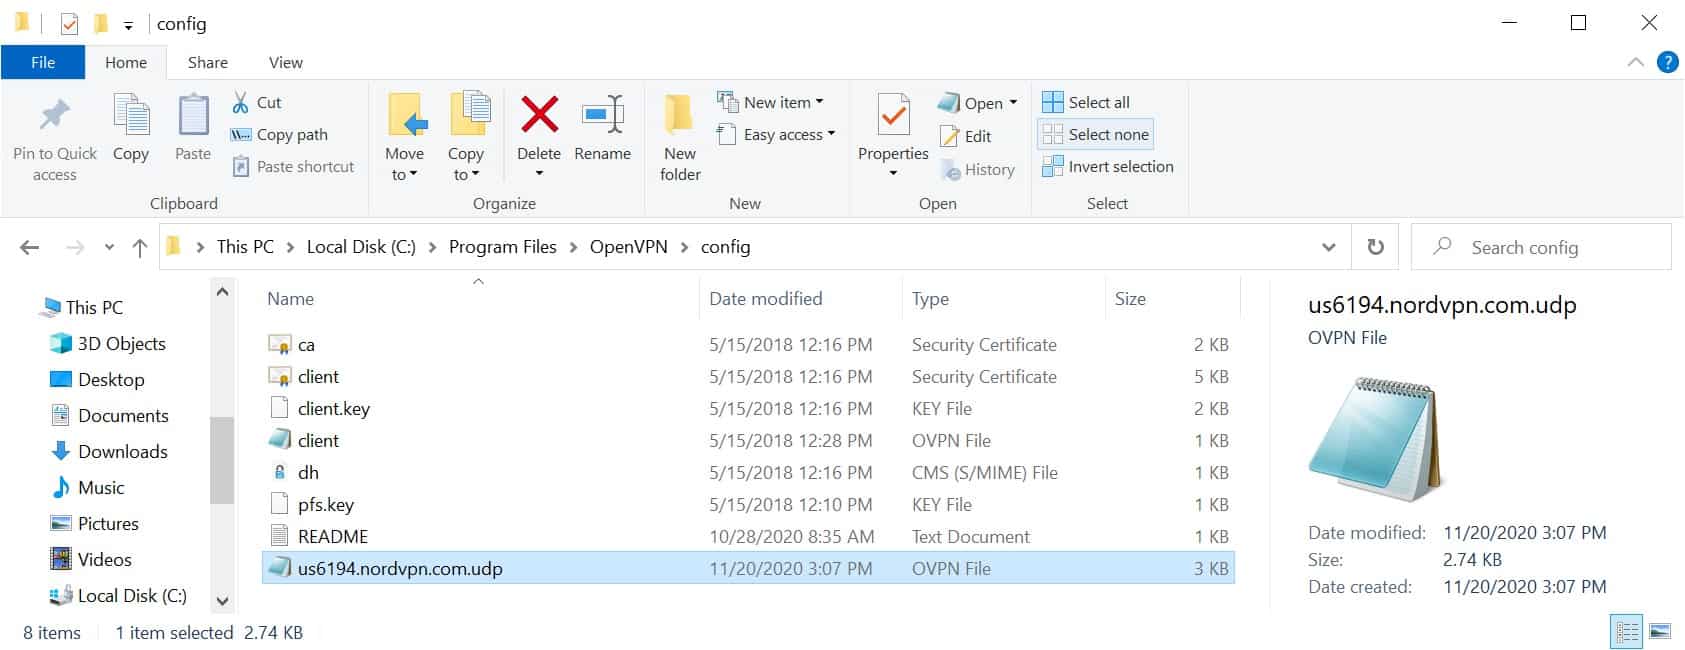Image resolution: width=1685 pixels, height=650 pixels.
Task: Select Music in navigation pane
Action: (x=88, y=487)
